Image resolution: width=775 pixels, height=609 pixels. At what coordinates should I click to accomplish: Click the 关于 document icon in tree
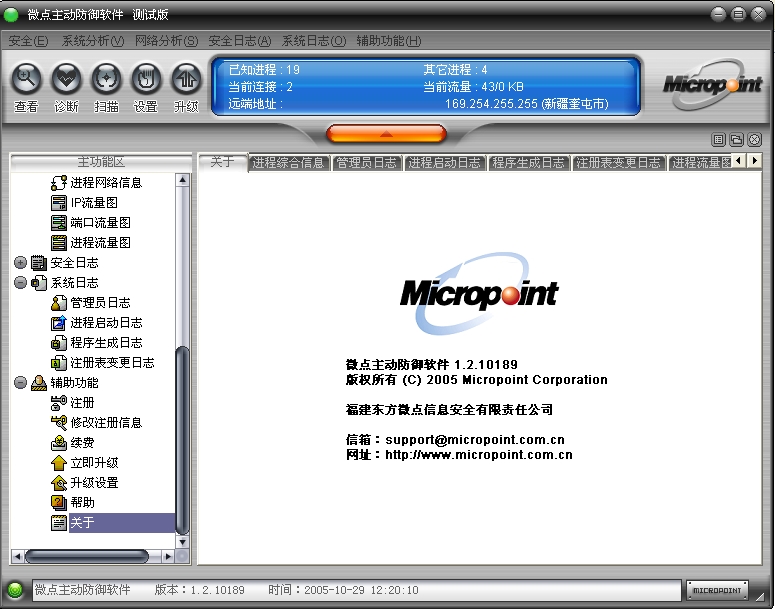click(59, 523)
